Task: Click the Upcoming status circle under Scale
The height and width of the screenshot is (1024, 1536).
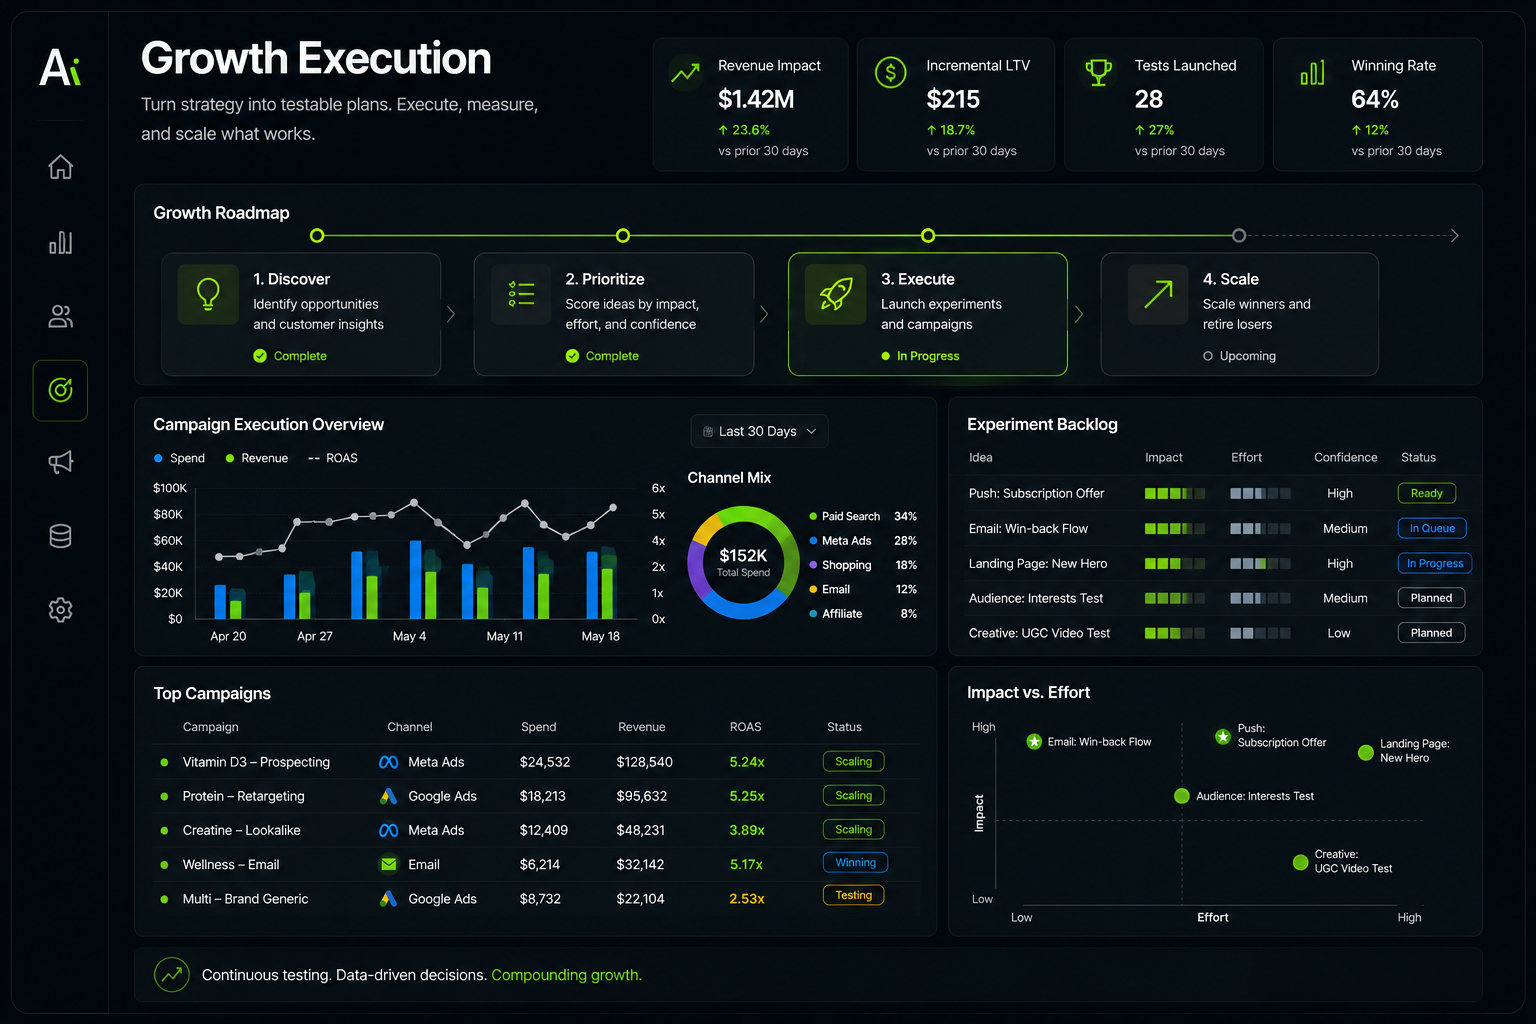Action: pyautogui.click(x=1208, y=356)
